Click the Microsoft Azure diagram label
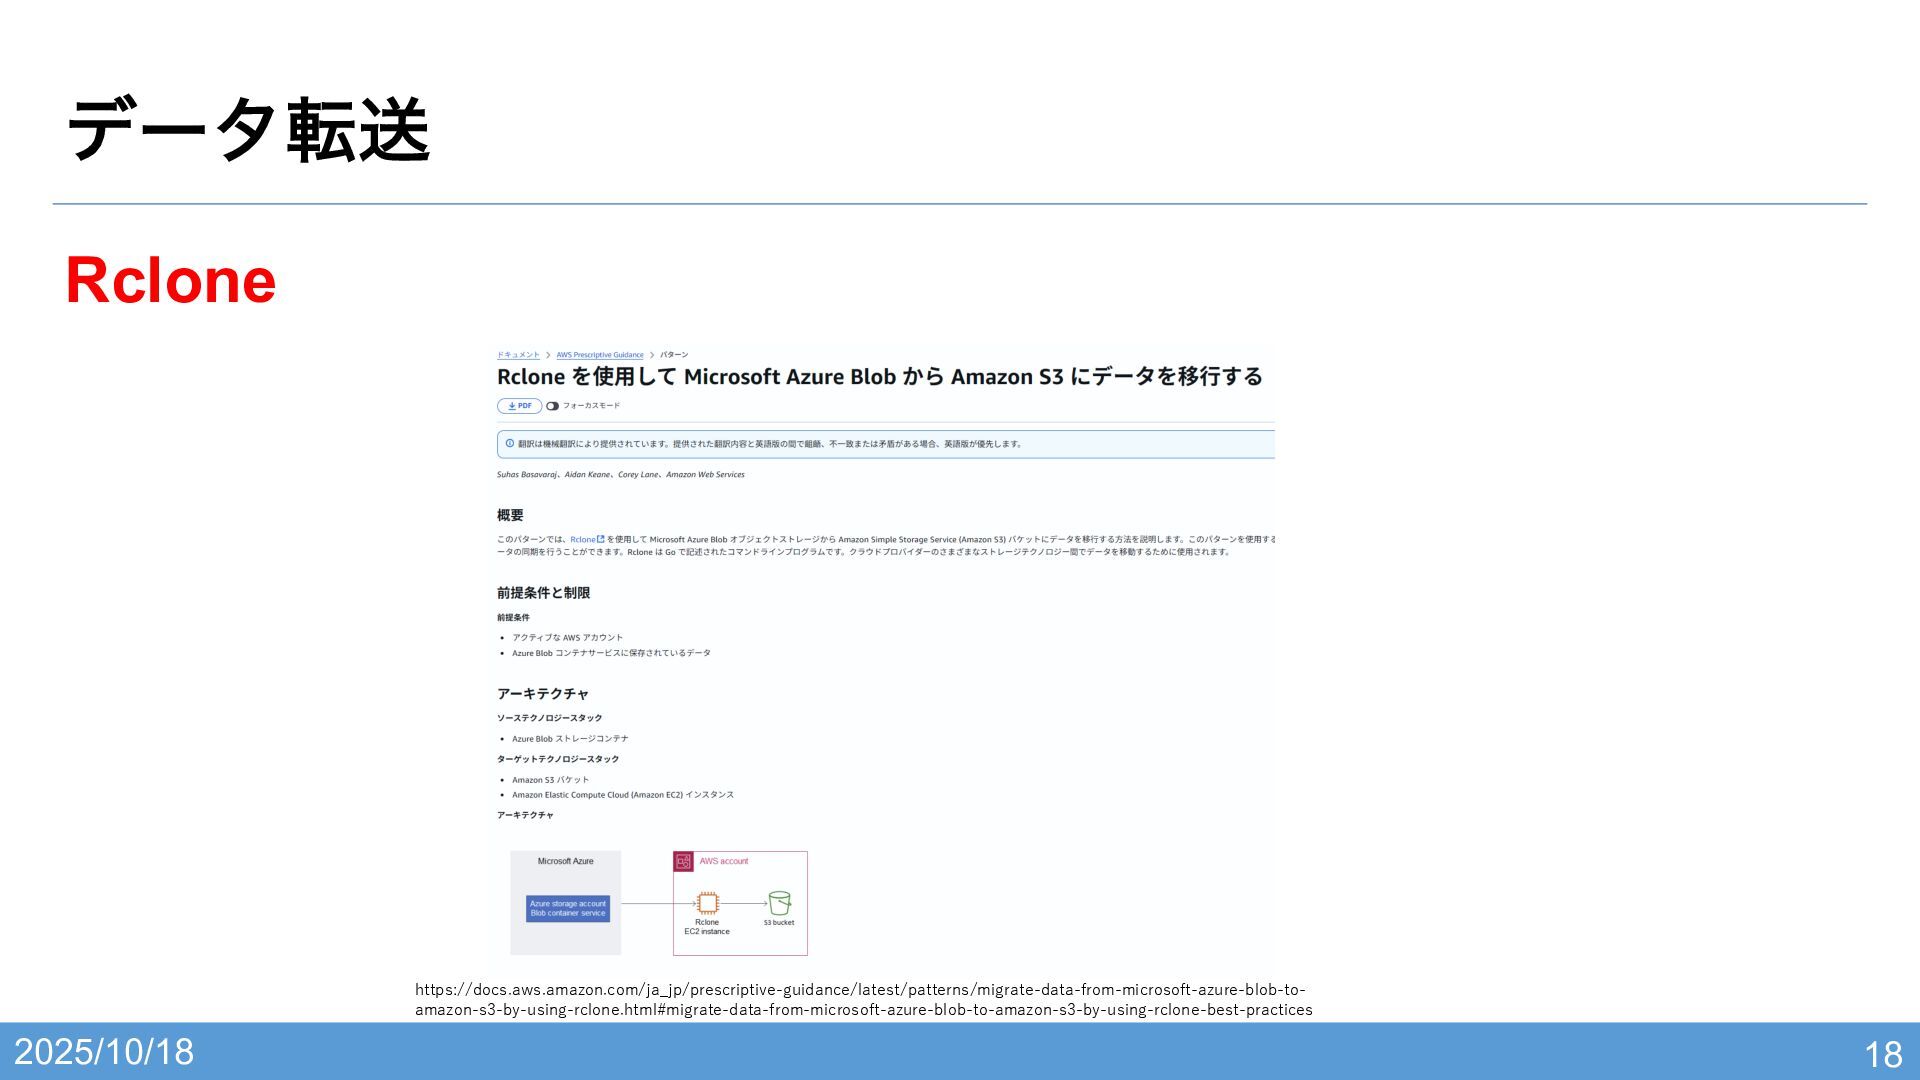 [x=565, y=861]
